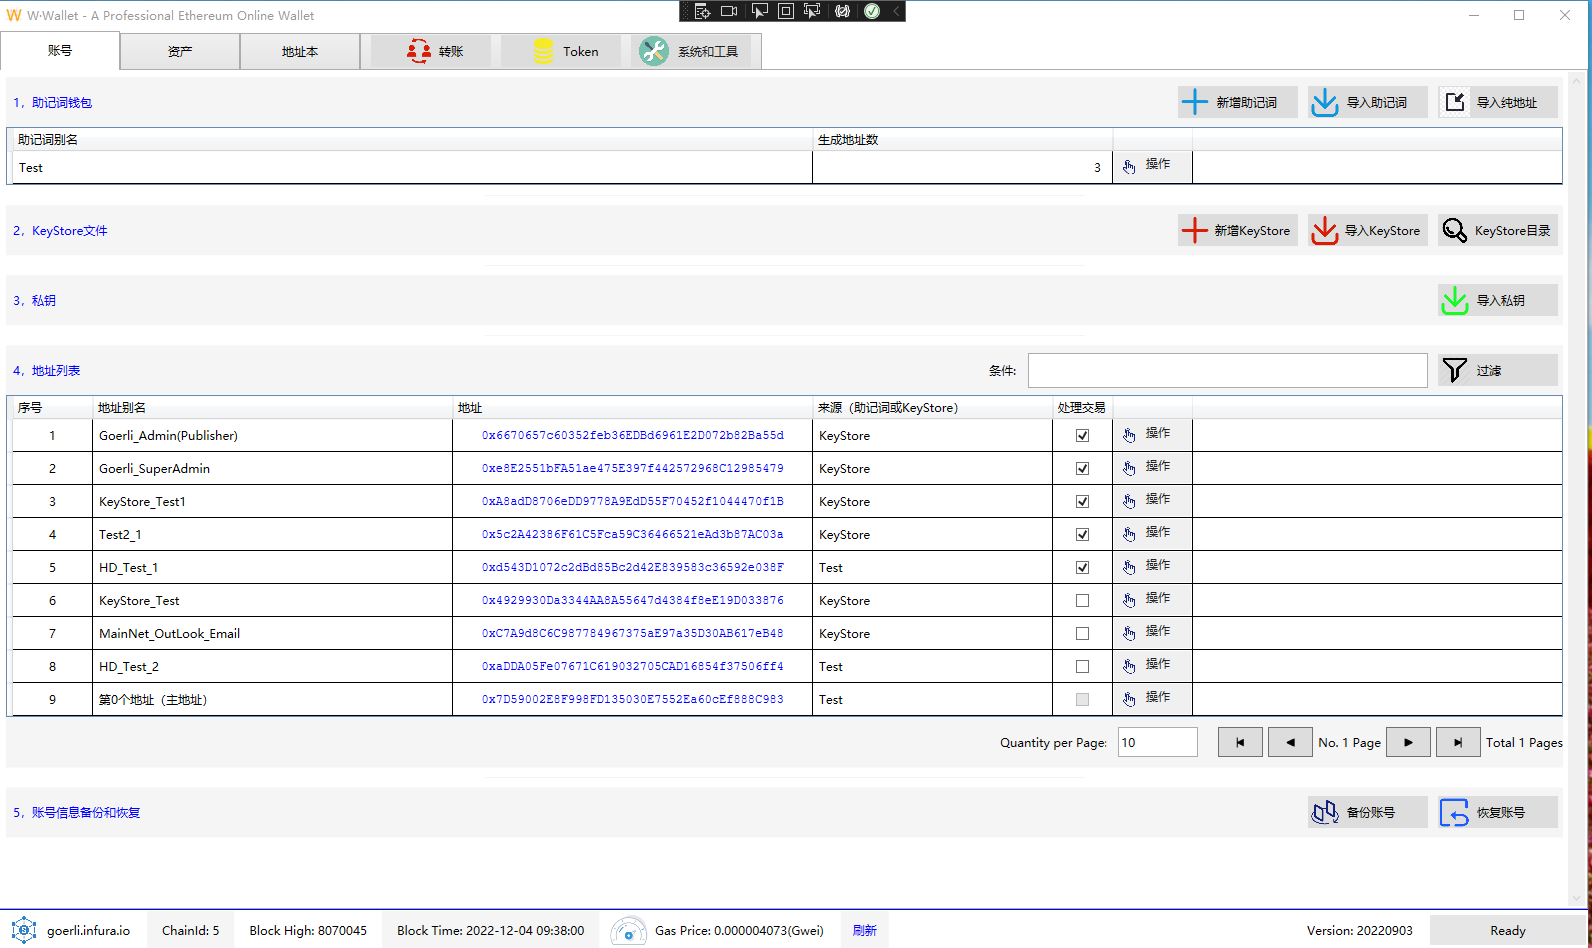Image resolution: width=1592 pixels, height=948 pixels.
Task: Click 操作 for MainNet_OutLook_Email row
Action: pyautogui.click(x=1152, y=632)
